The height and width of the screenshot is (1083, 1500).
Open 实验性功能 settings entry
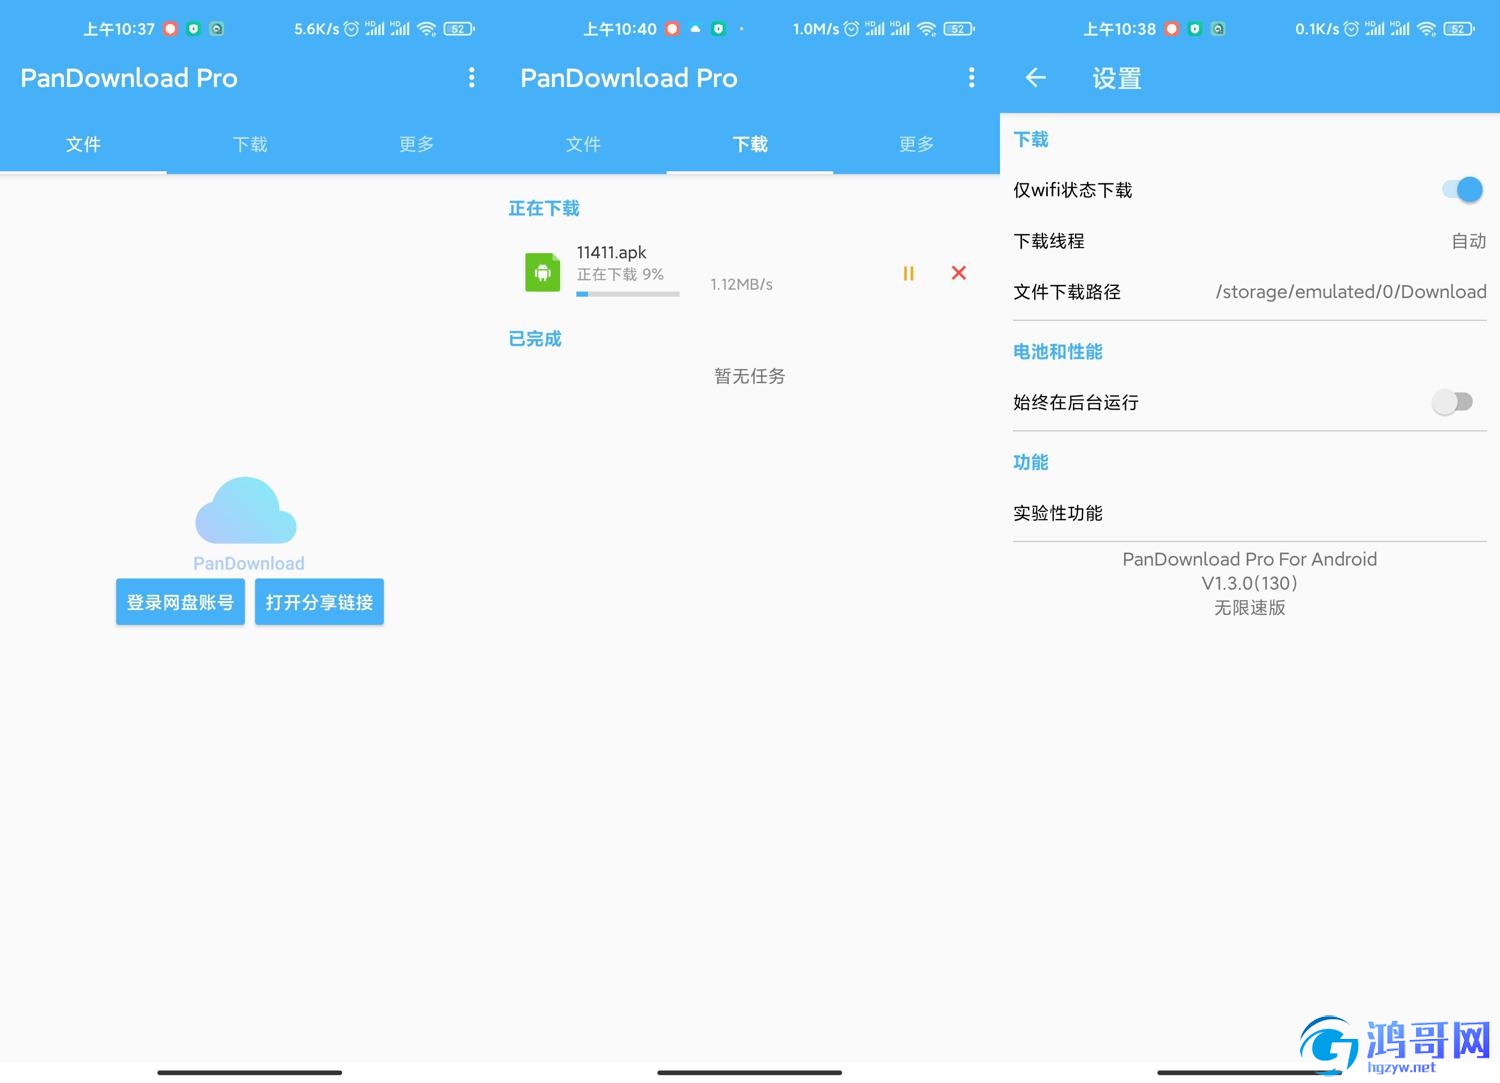1249,513
